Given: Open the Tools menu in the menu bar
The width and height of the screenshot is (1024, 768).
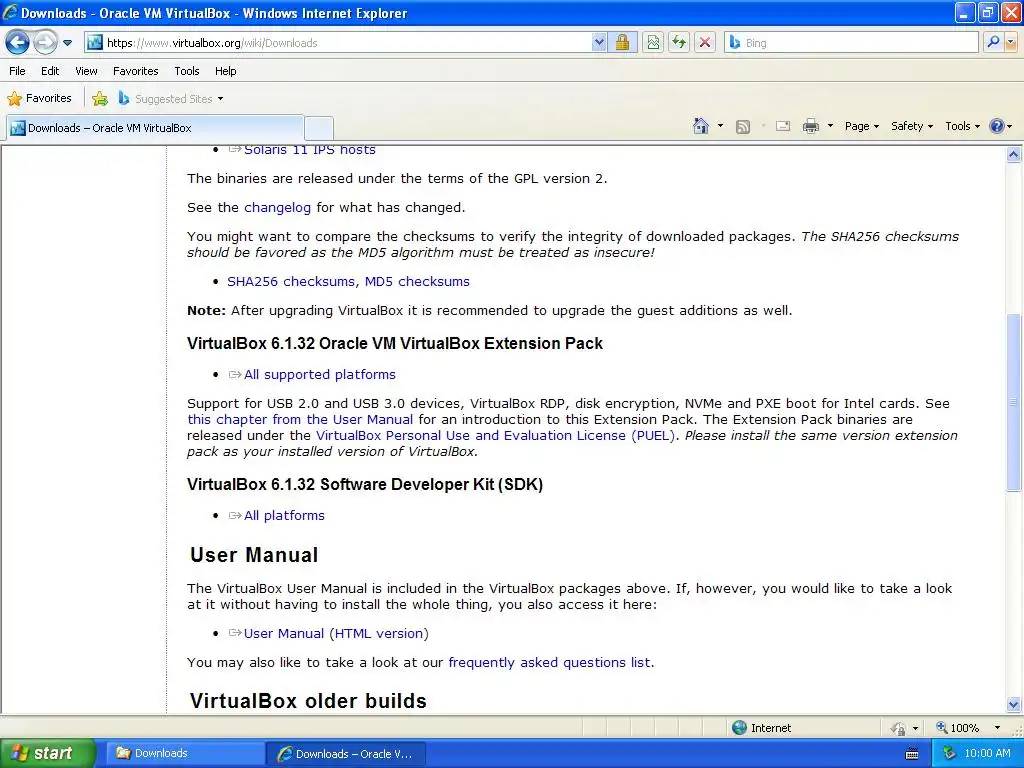Looking at the screenshot, I should point(187,71).
